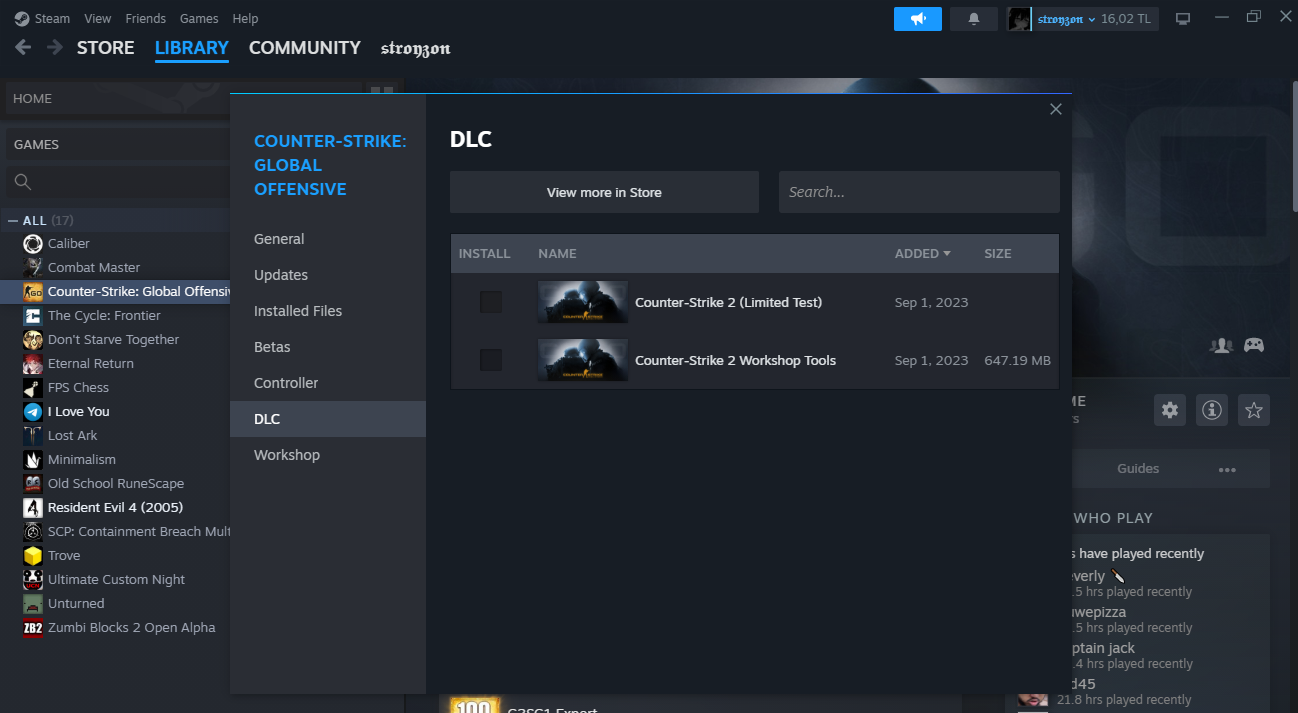The width and height of the screenshot is (1298, 713).
Task: Click View more in Store button
Action: pyautogui.click(x=604, y=192)
